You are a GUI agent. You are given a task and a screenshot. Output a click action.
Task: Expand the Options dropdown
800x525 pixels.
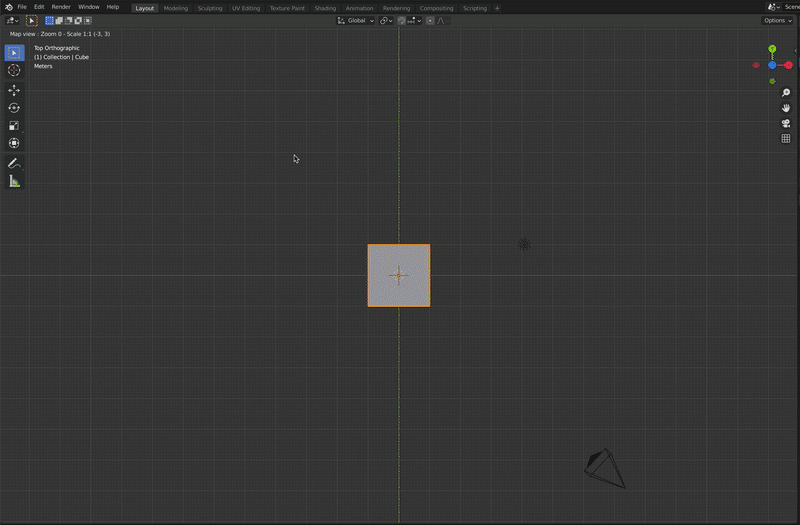coord(777,20)
